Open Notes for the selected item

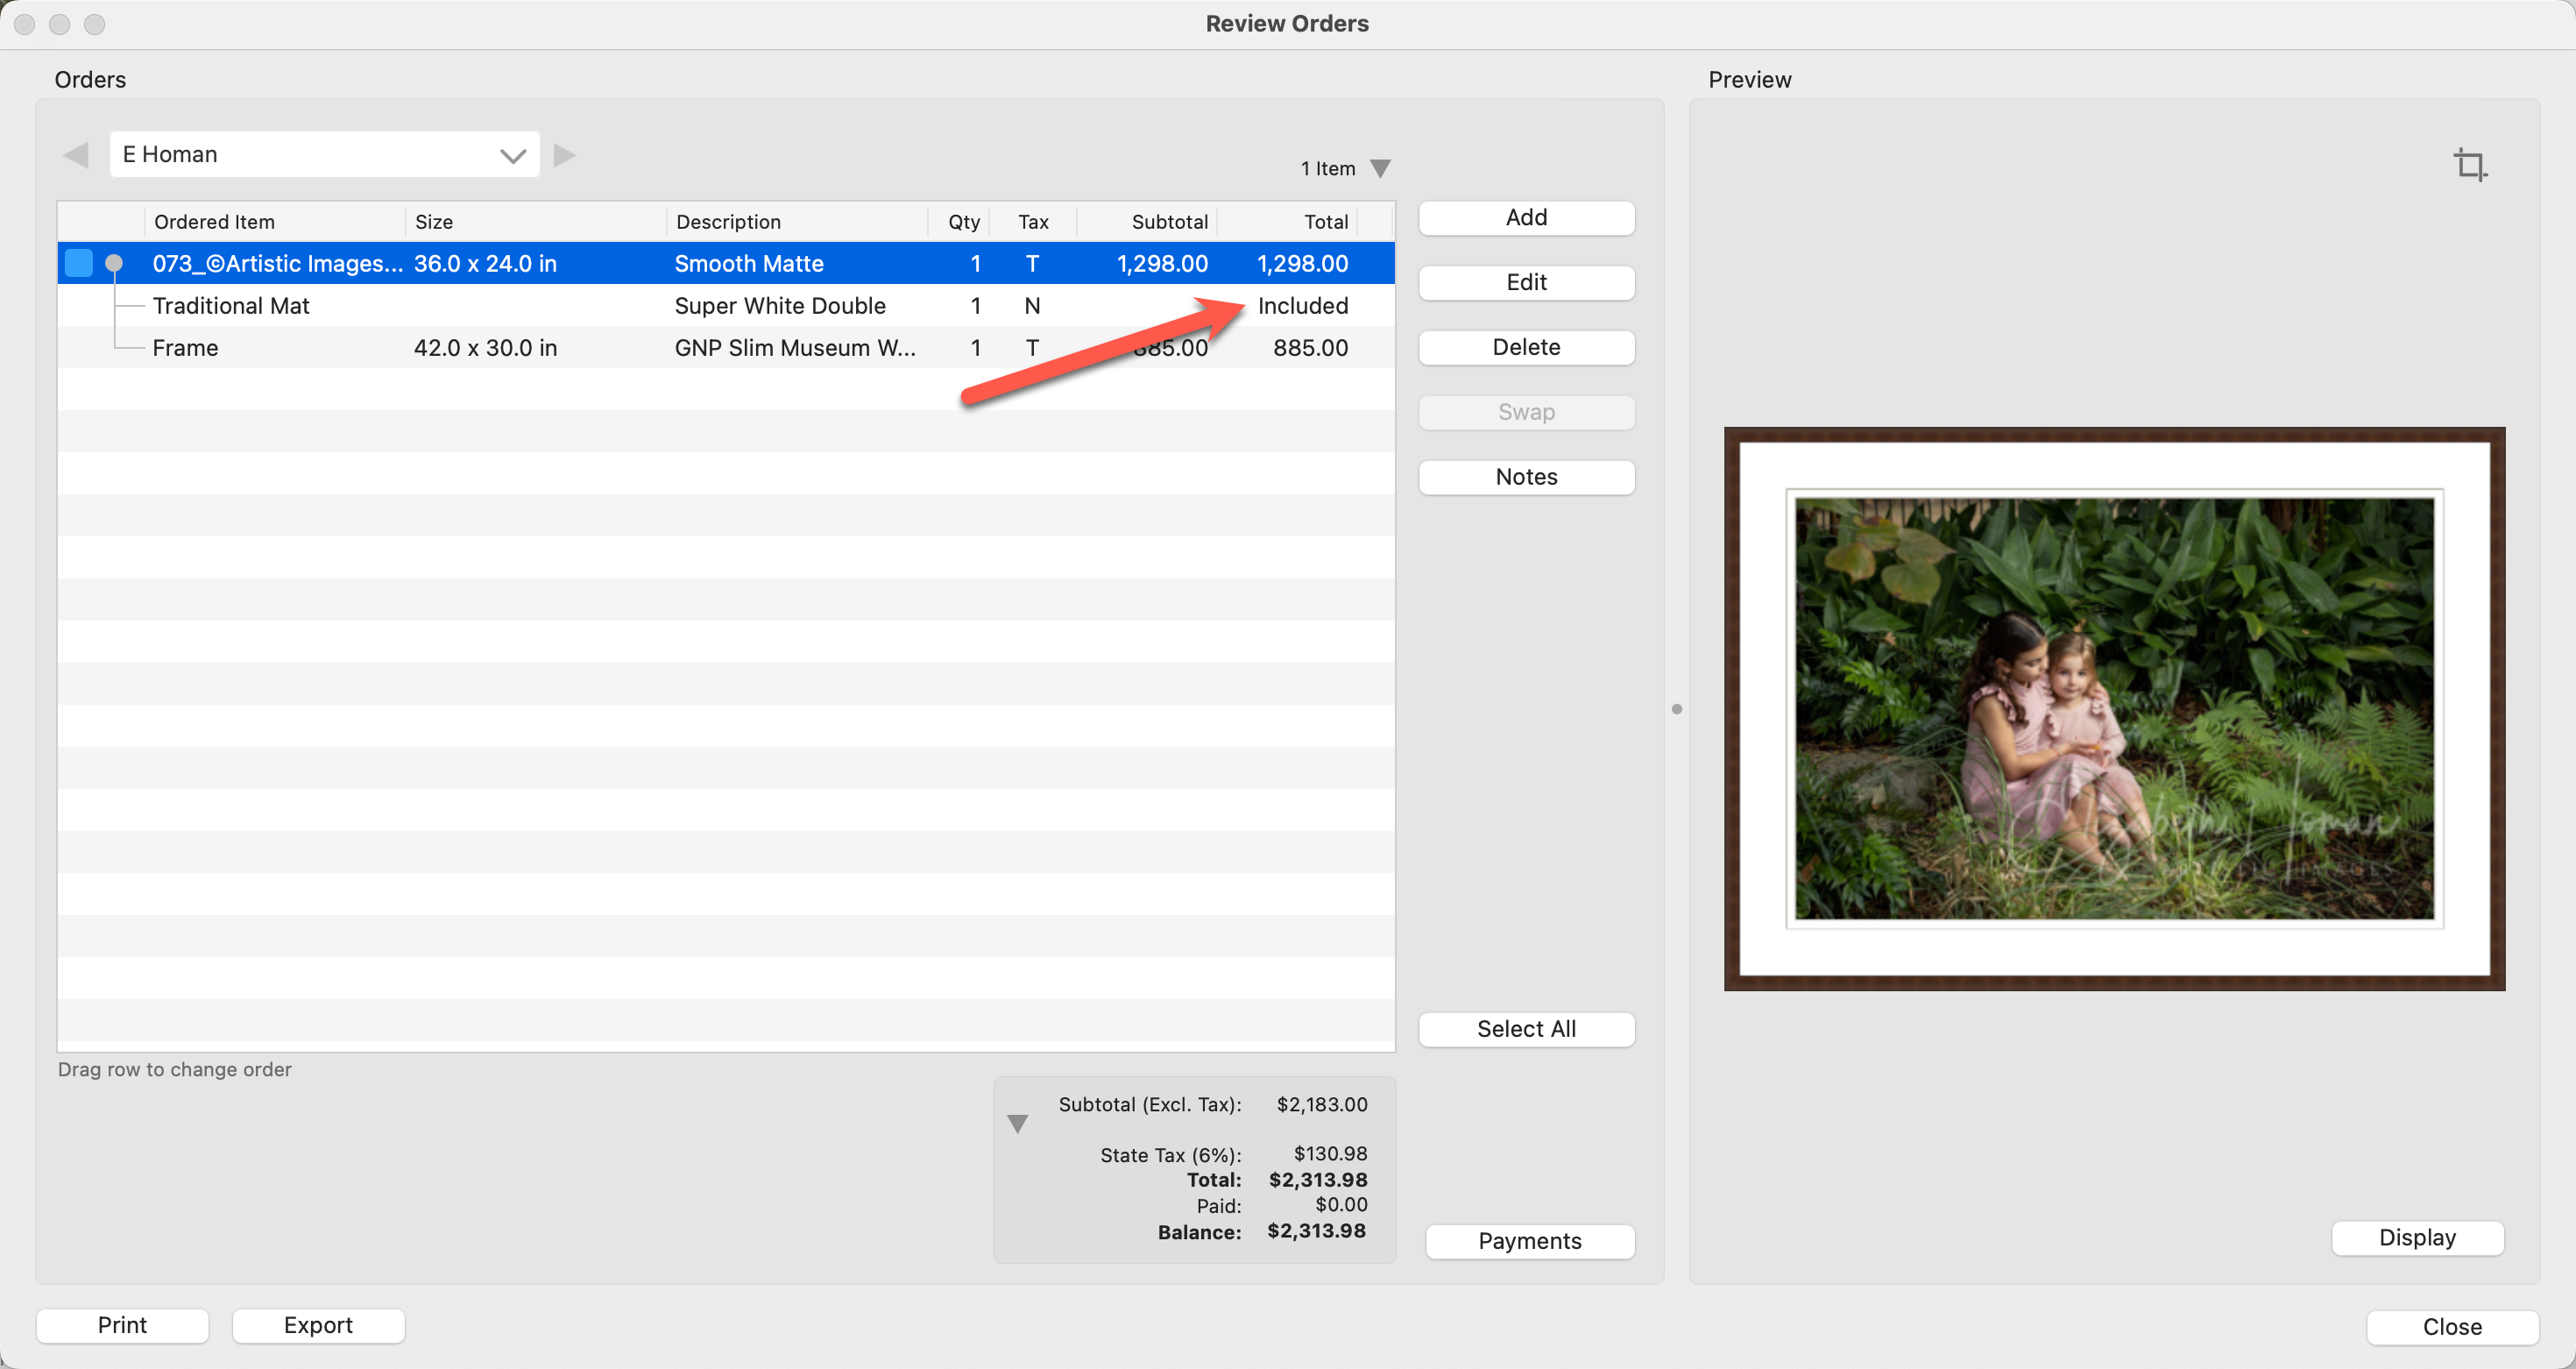click(x=1525, y=477)
